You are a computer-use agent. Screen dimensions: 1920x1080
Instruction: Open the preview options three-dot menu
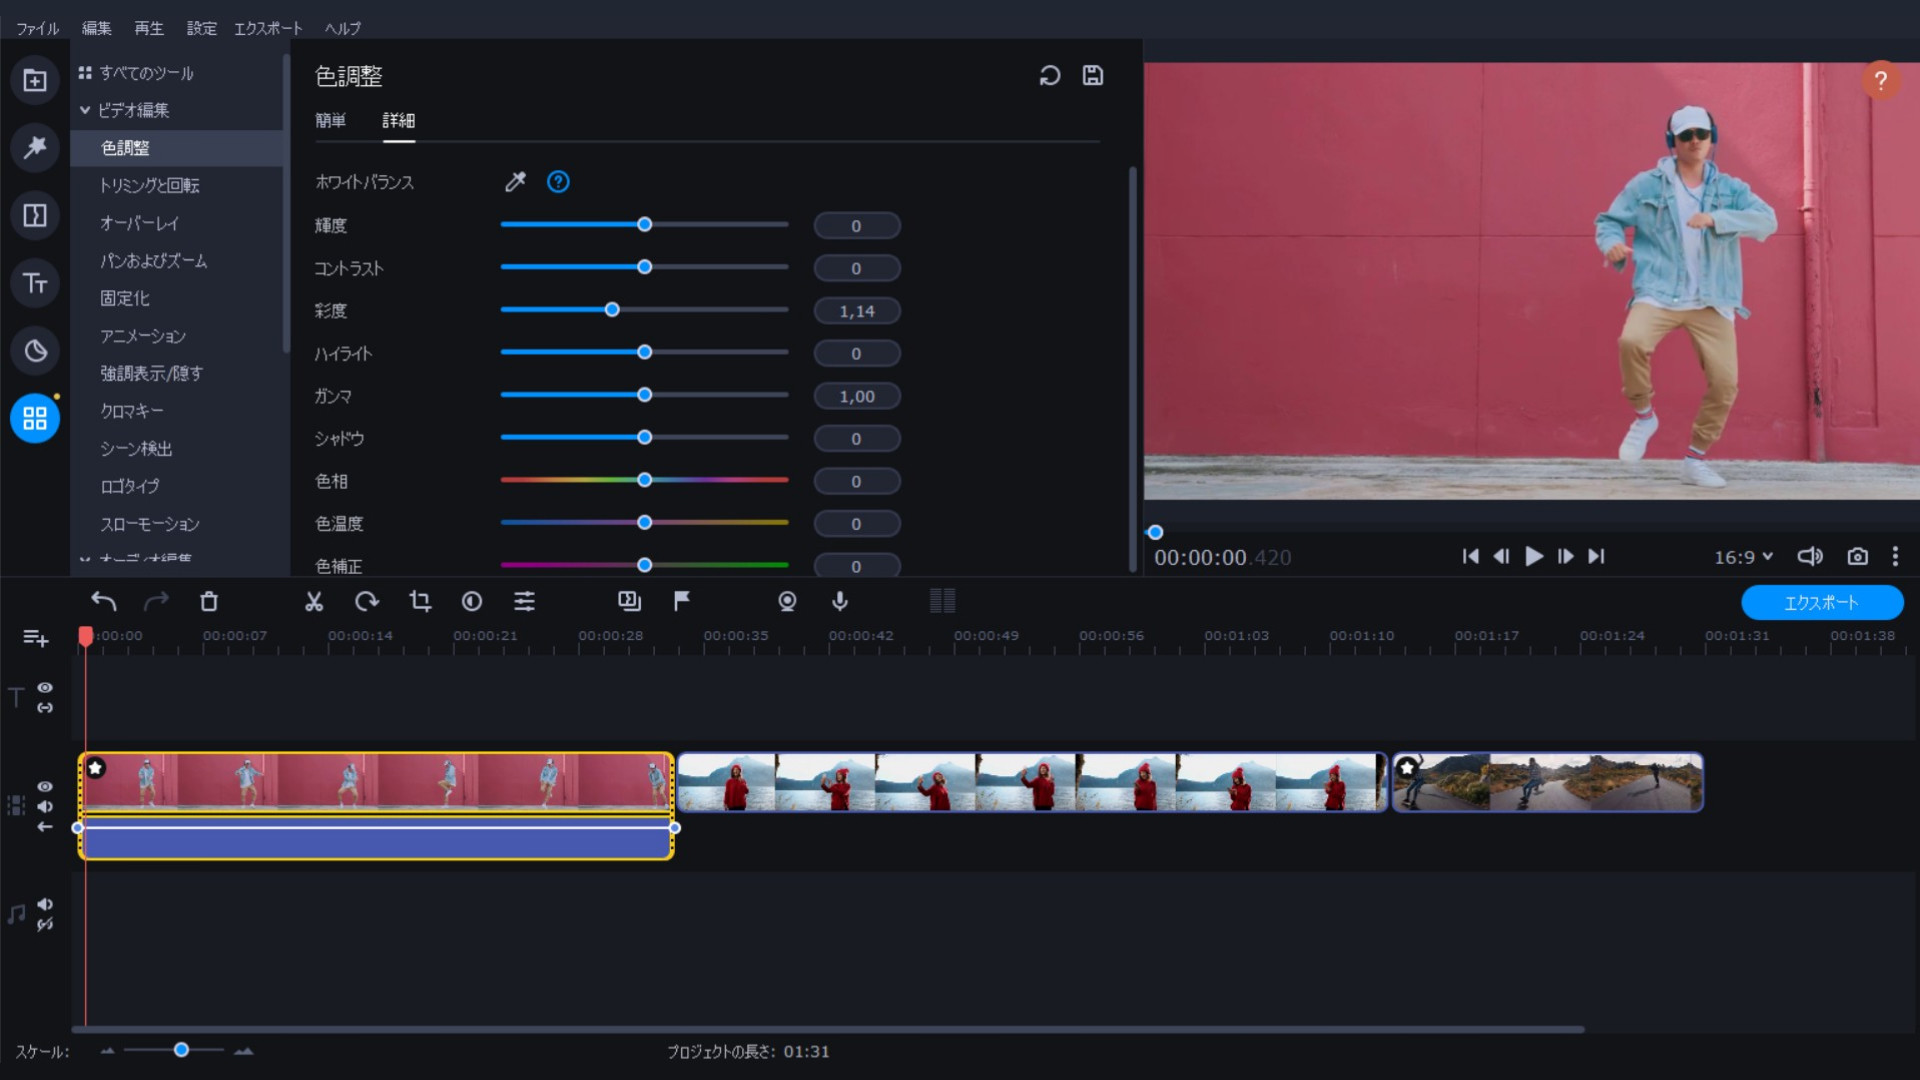pos(1895,557)
